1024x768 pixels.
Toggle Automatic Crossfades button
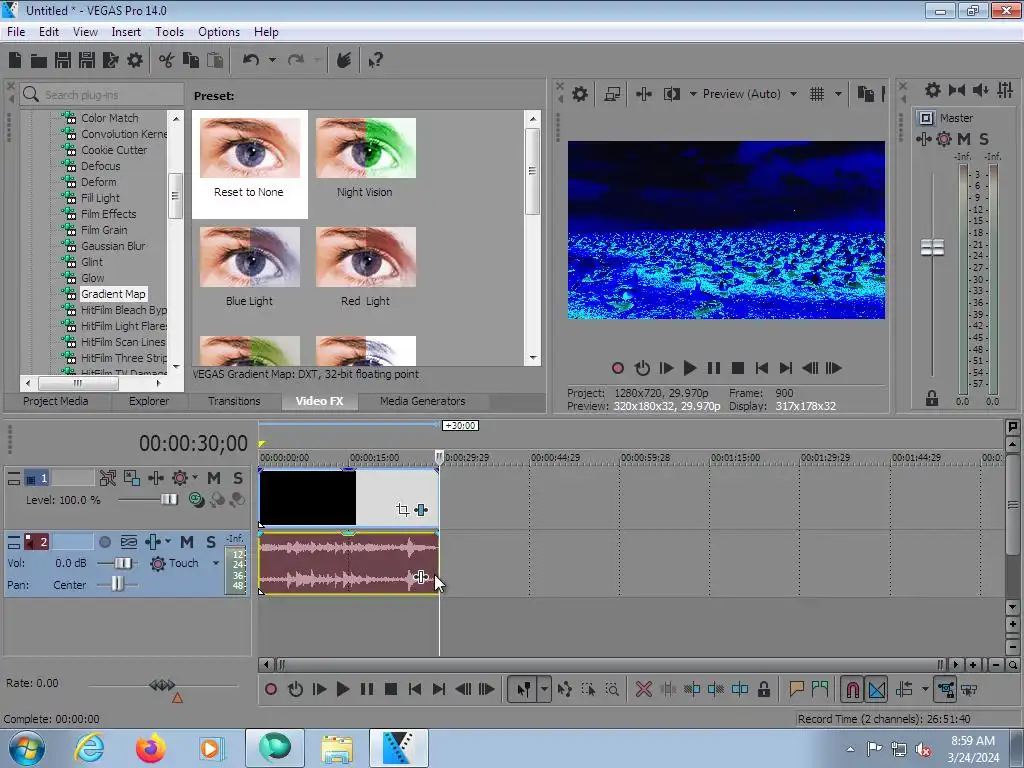click(x=876, y=689)
